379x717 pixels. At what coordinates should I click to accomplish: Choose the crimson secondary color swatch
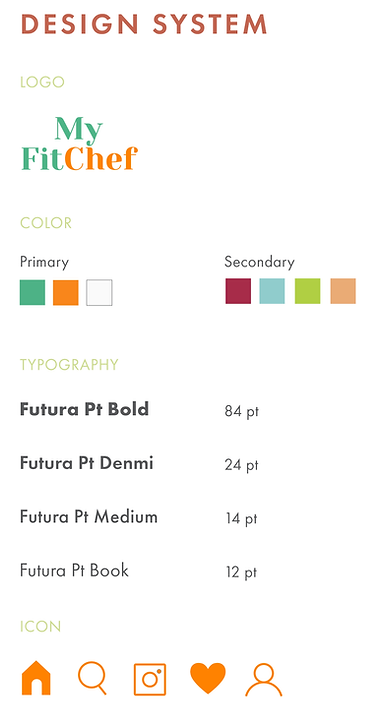tap(238, 291)
